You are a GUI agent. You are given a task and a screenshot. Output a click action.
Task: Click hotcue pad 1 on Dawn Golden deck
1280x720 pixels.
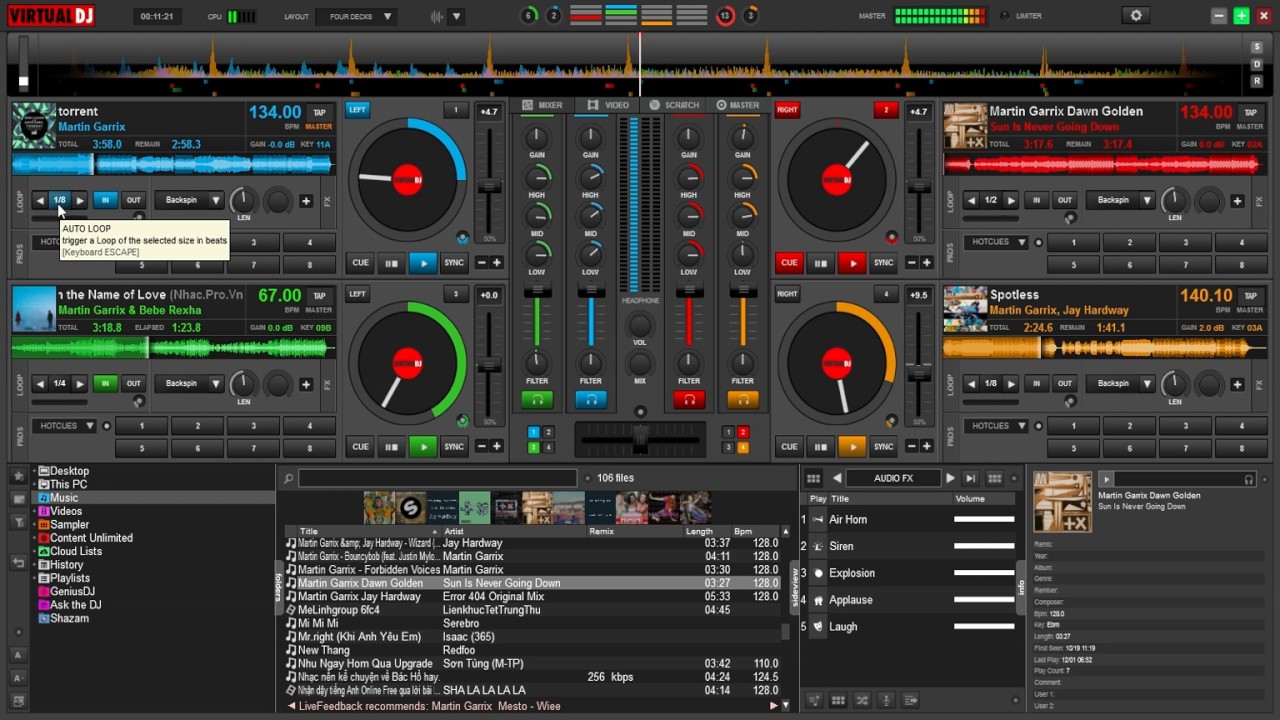(1073, 243)
